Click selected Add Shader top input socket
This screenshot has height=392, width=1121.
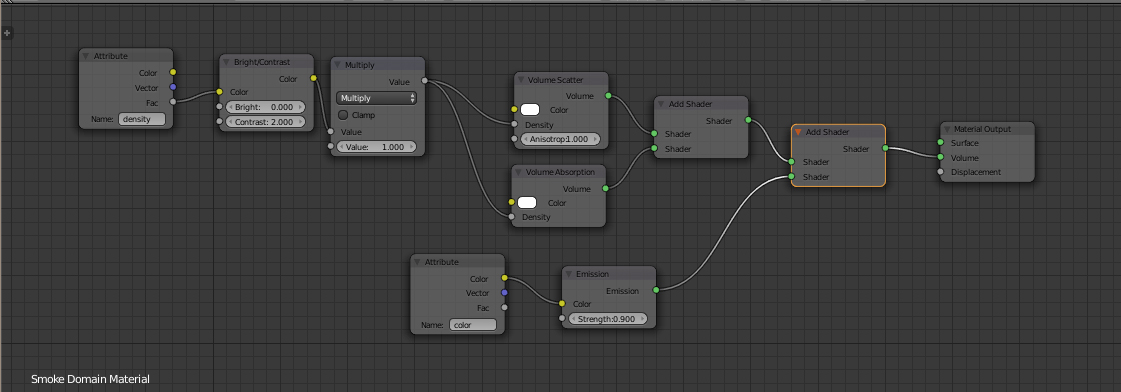(x=791, y=162)
